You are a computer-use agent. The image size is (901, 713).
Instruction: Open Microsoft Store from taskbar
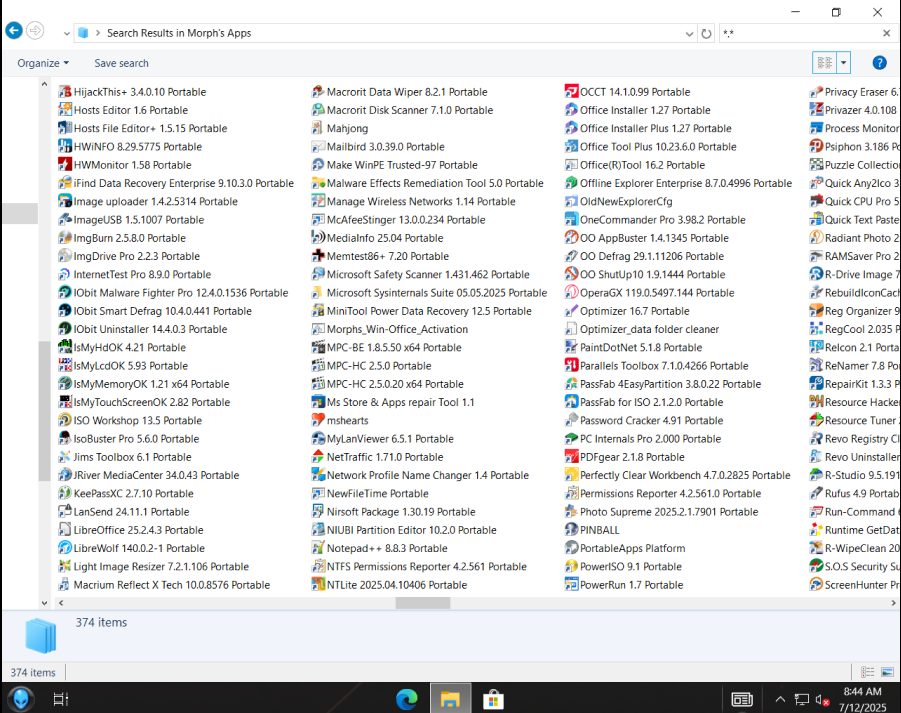coord(493,699)
